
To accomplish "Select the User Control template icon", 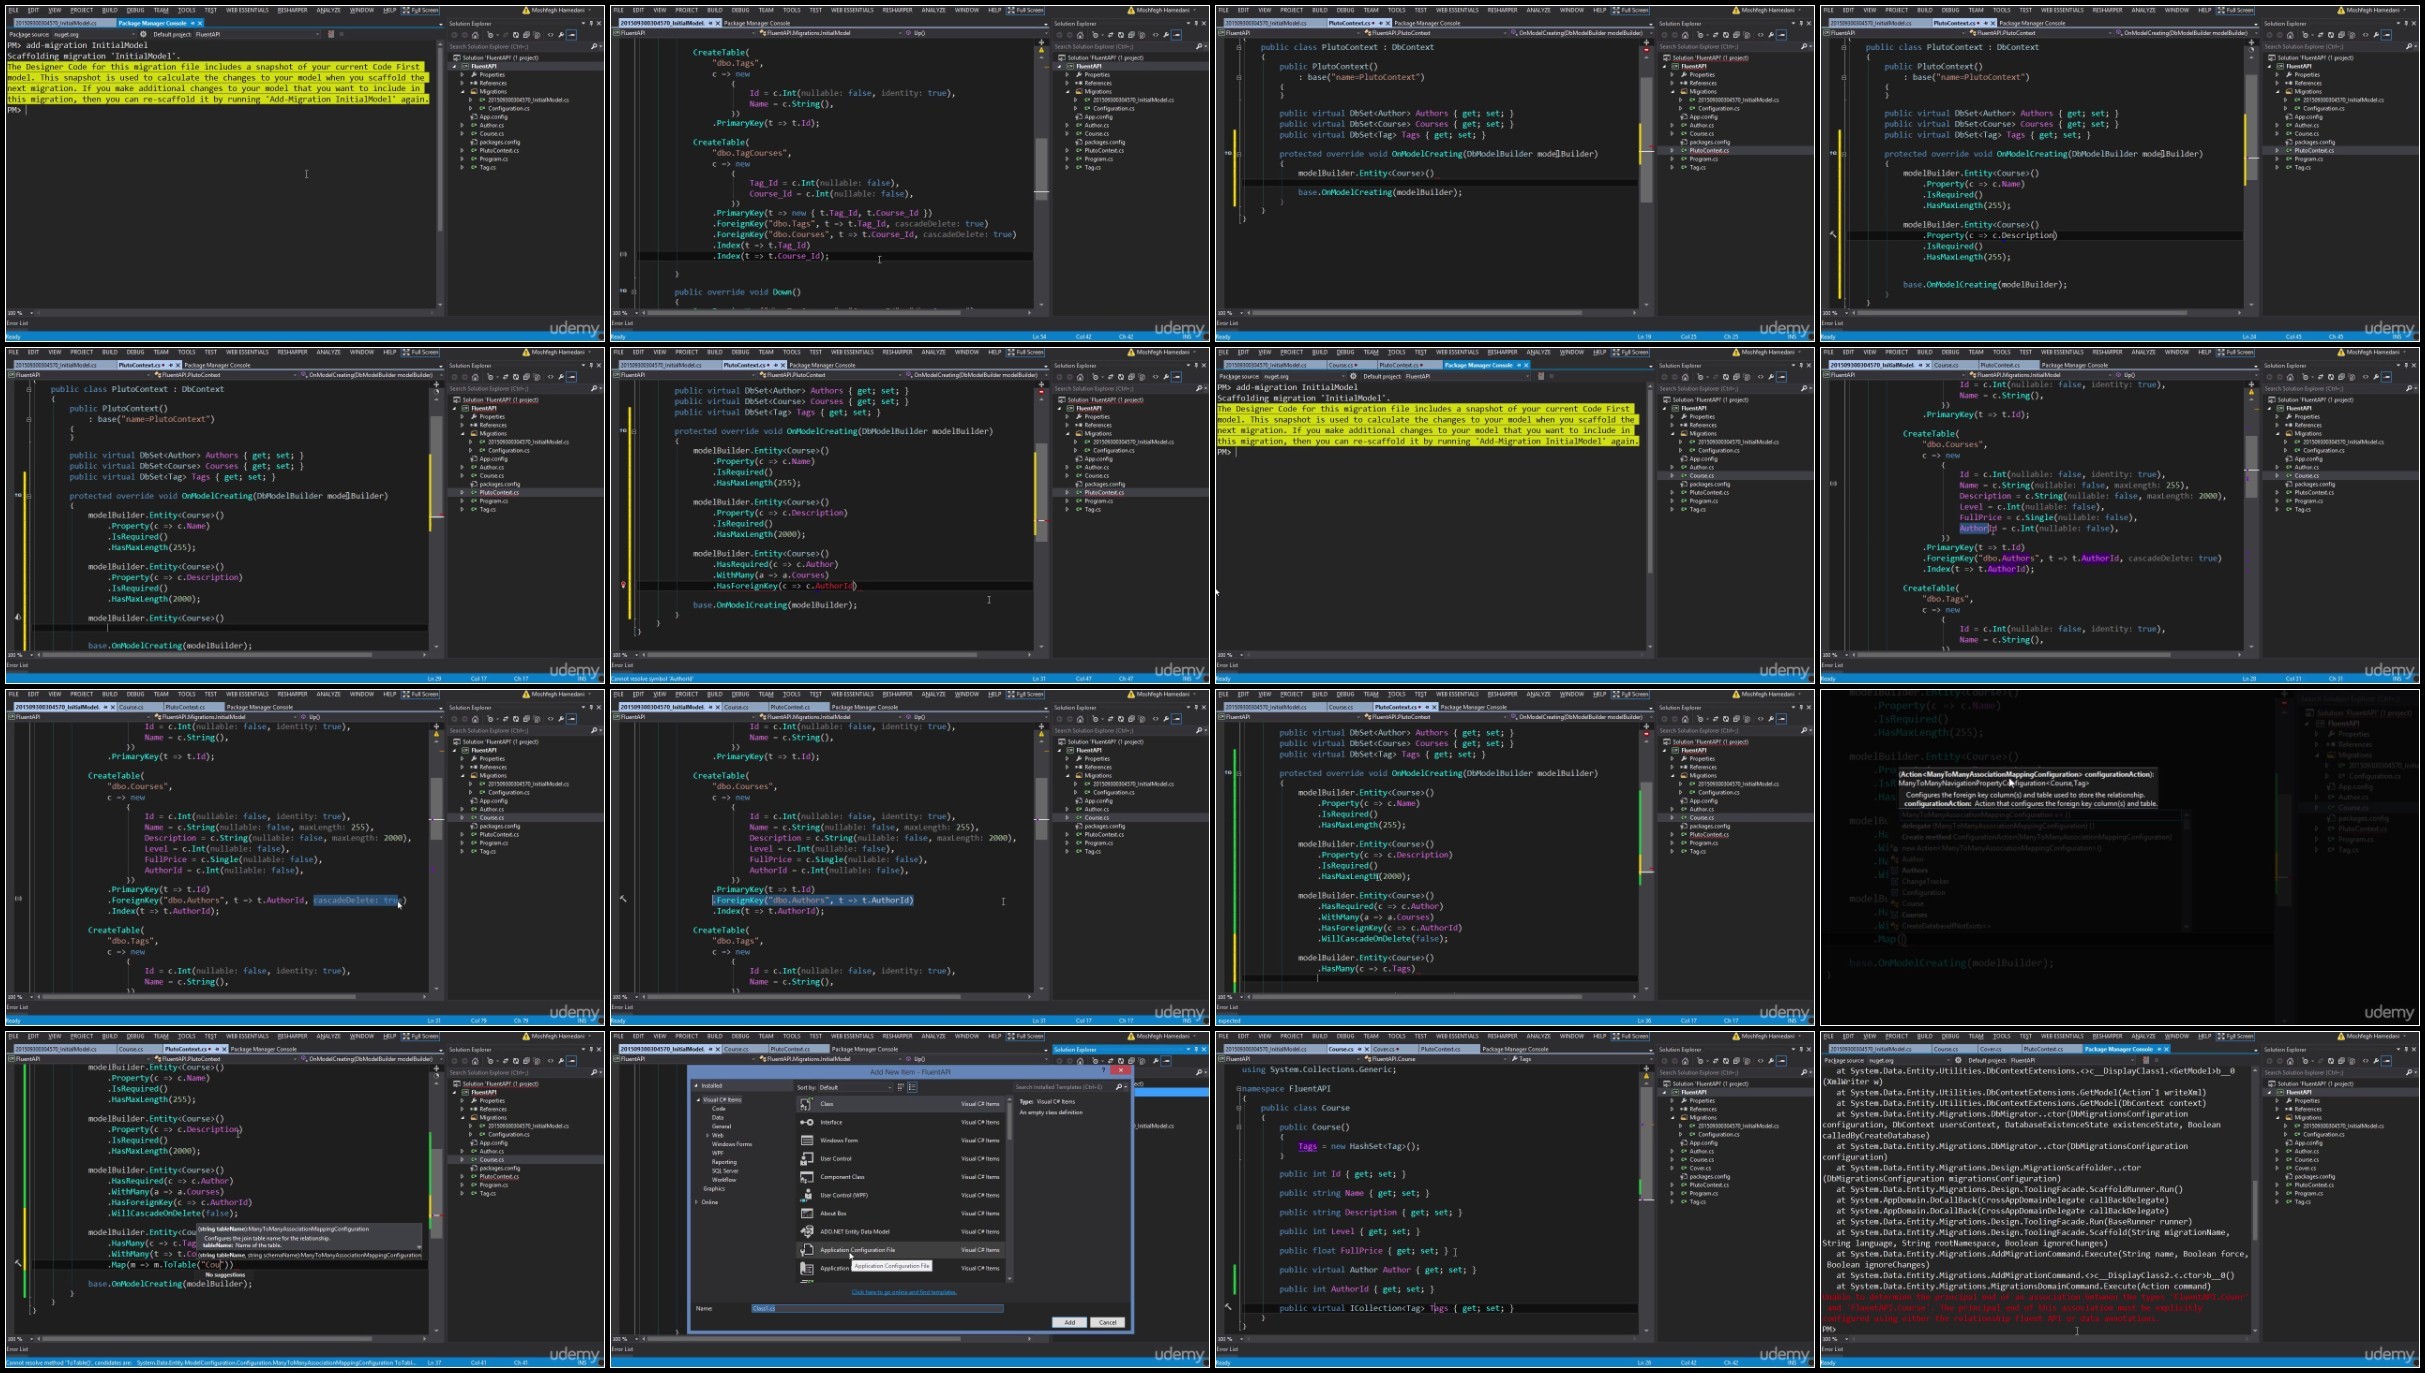I will tap(806, 1158).
